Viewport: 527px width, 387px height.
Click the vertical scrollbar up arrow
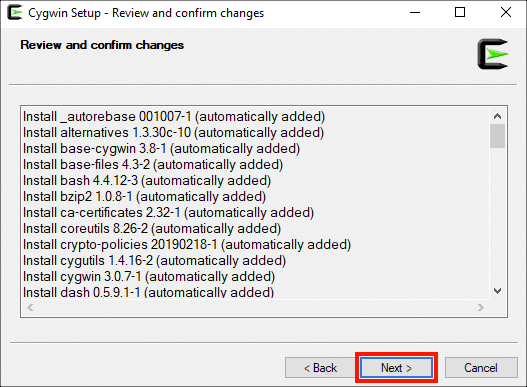(497, 116)
